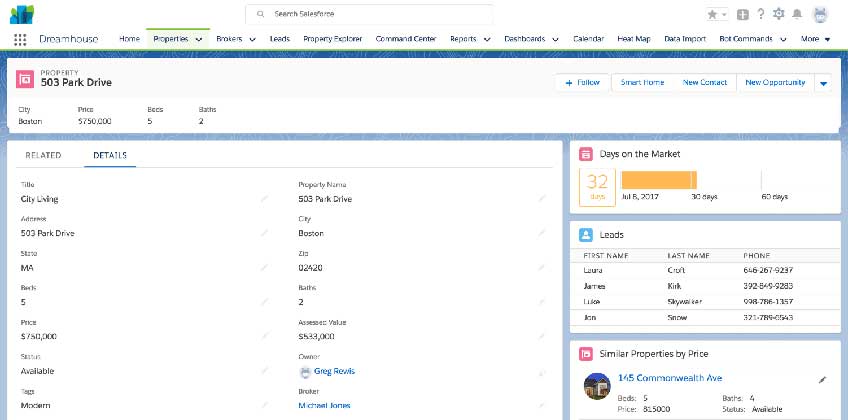Image resolution: width=848 pixels, height=420 pixels.
Task: Edit the Zip field pencil icon
Action: (542, 268)
